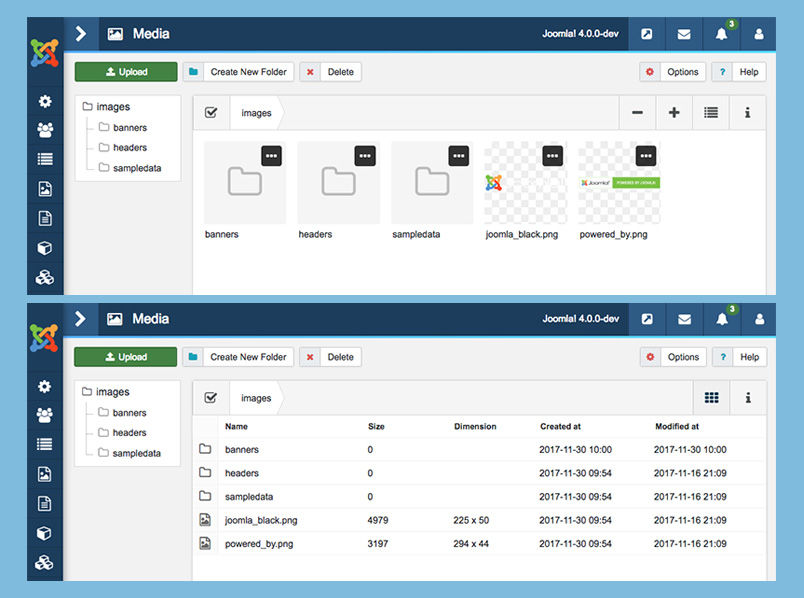The image size is (804, 598).
Task: Open the notifications bell in the thumbnail-view media manager
Action: tap(721, 34)
